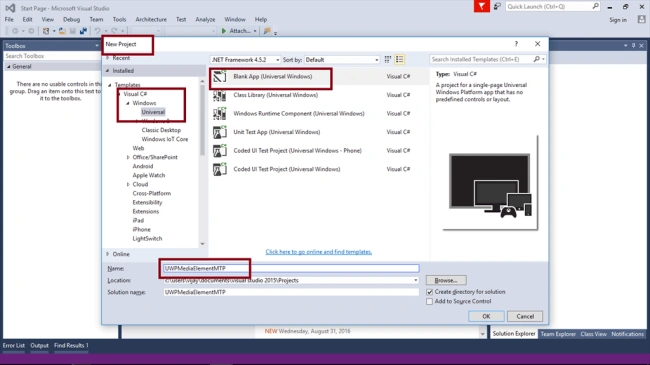
Task: Click the Unit Test App template icon
Action: (220, 132)
